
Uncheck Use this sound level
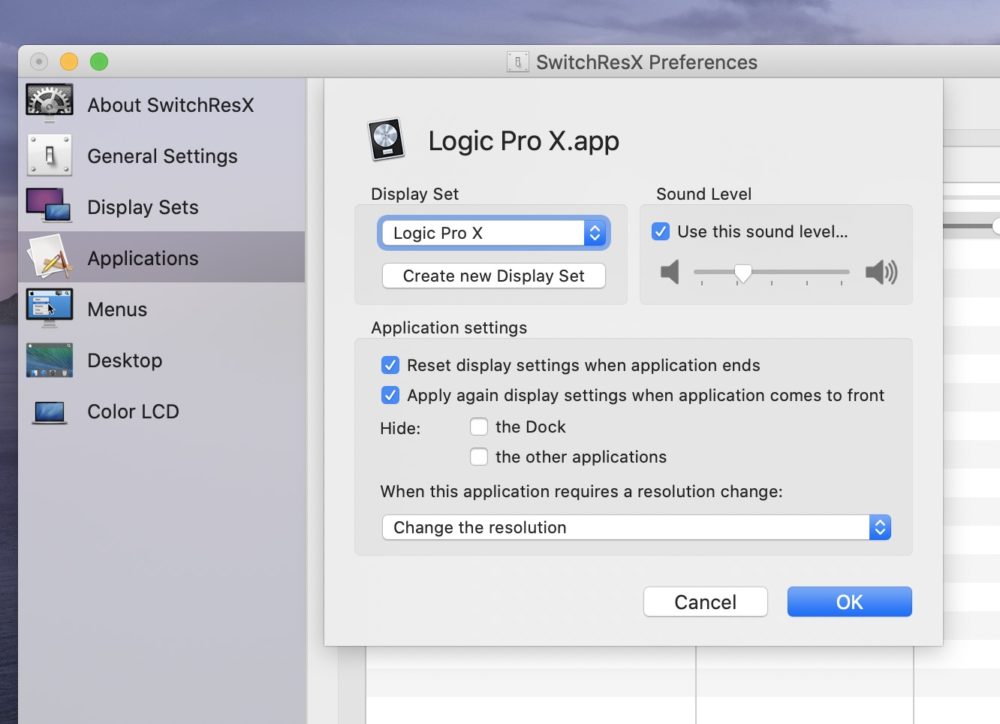661,231
